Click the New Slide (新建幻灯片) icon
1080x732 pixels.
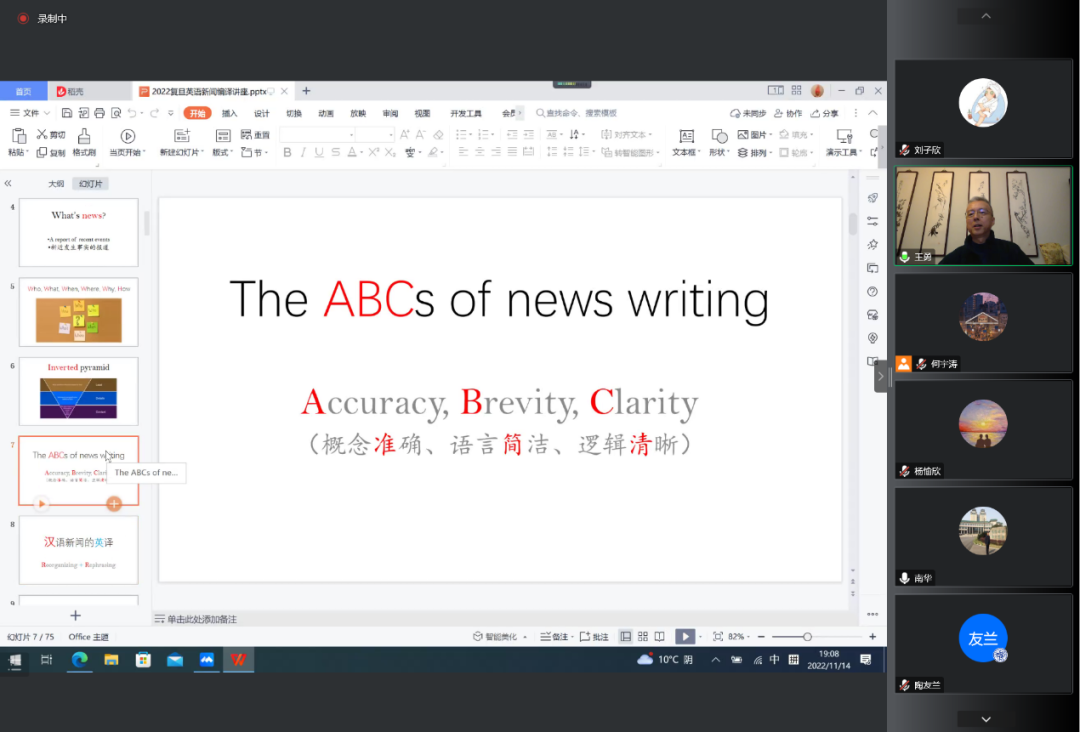click(x=182, y=136)
